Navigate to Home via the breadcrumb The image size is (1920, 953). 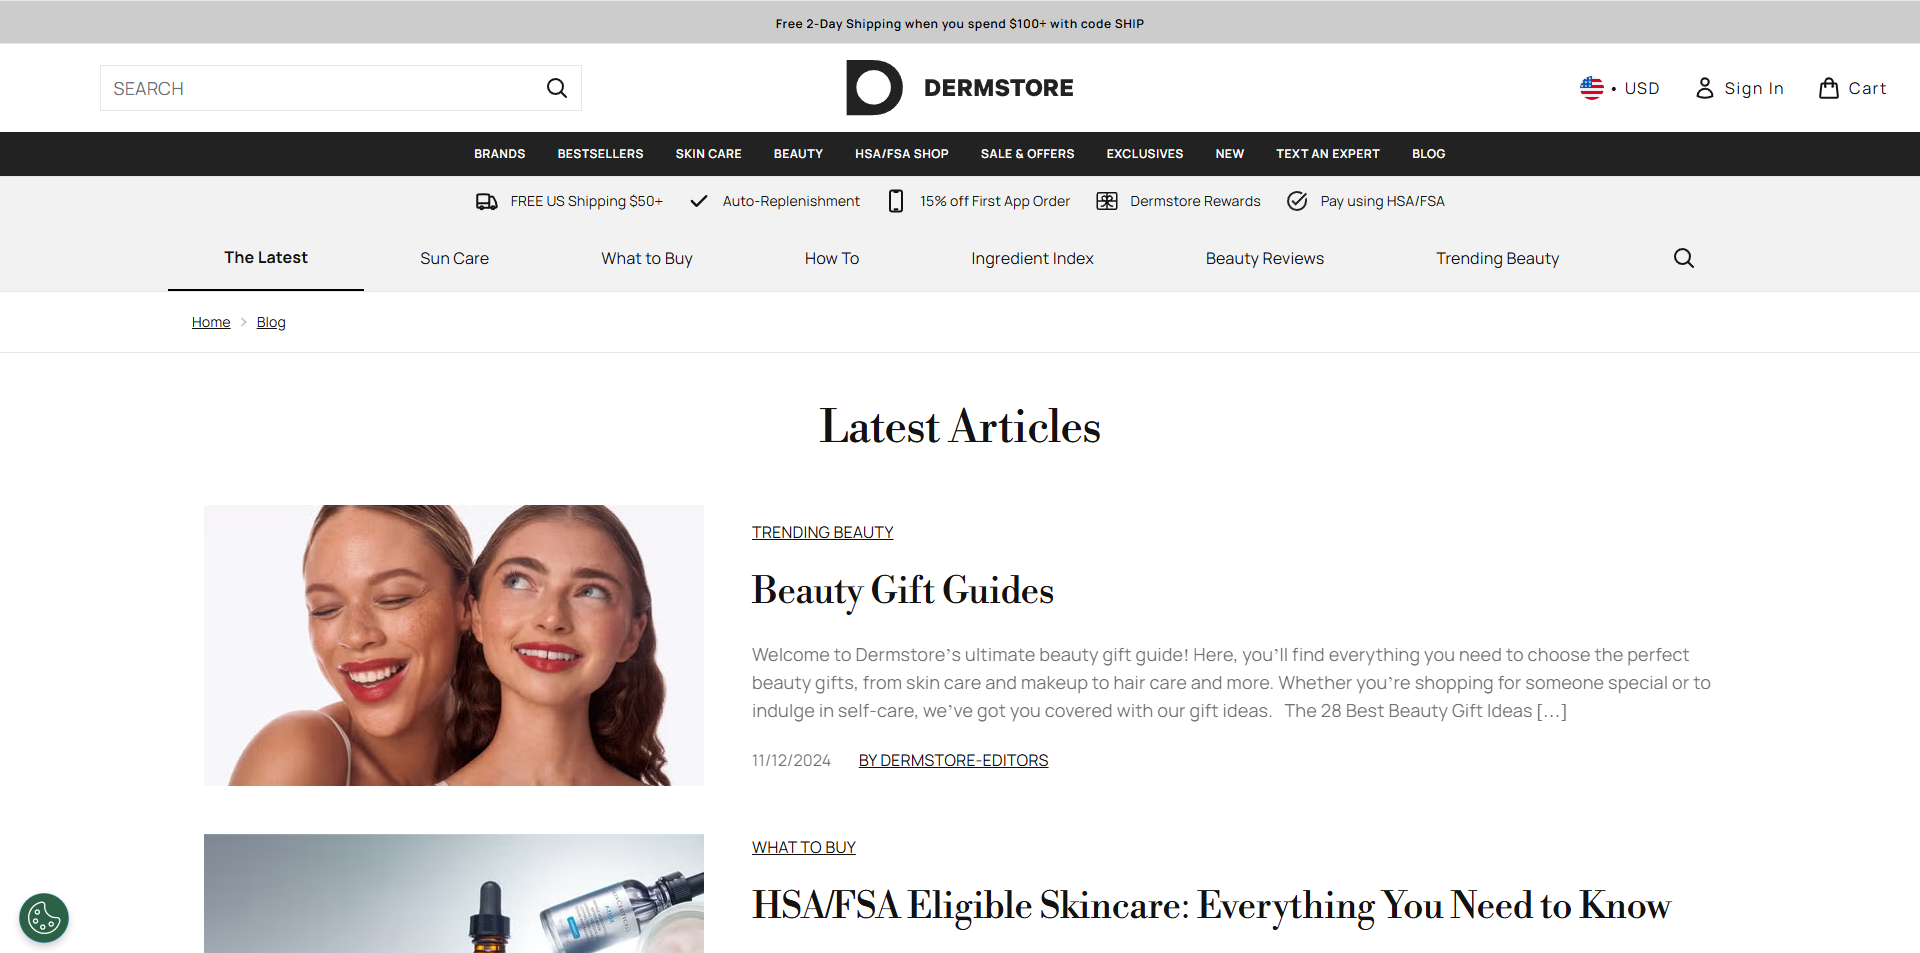point(210,321)
